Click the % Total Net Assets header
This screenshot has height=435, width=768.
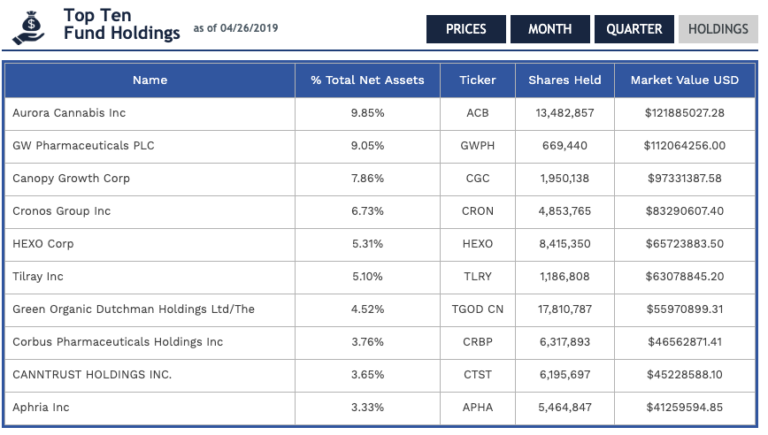click(367, 80)
